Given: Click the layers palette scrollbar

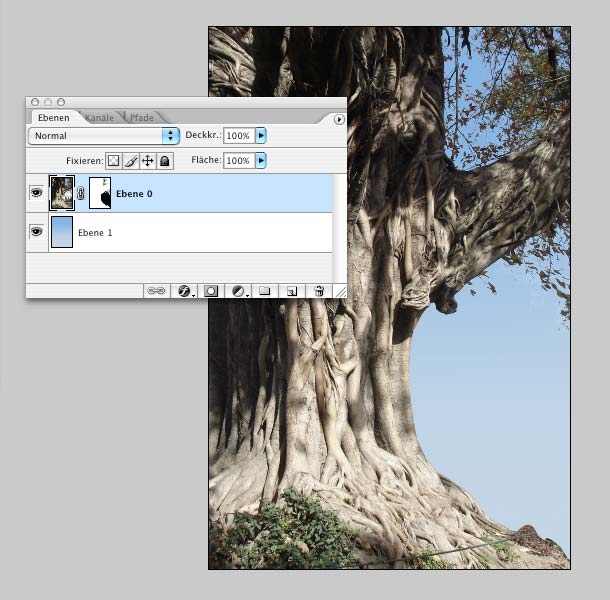Looking at the screenshot, I should pos(339,228).
